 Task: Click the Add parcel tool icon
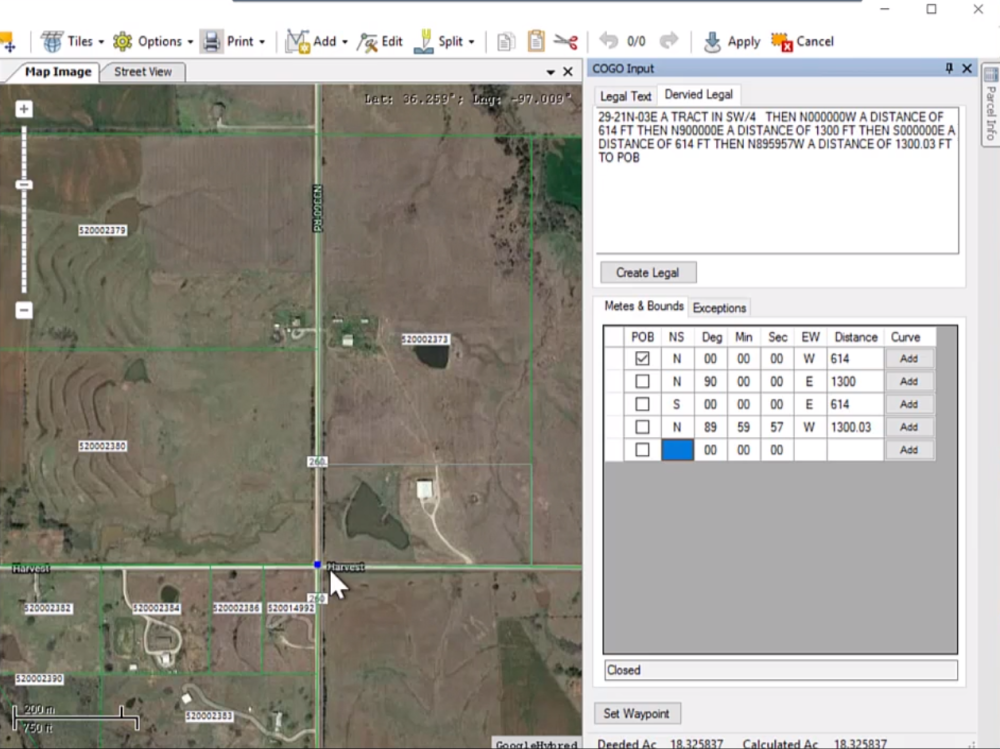point(297,41)
